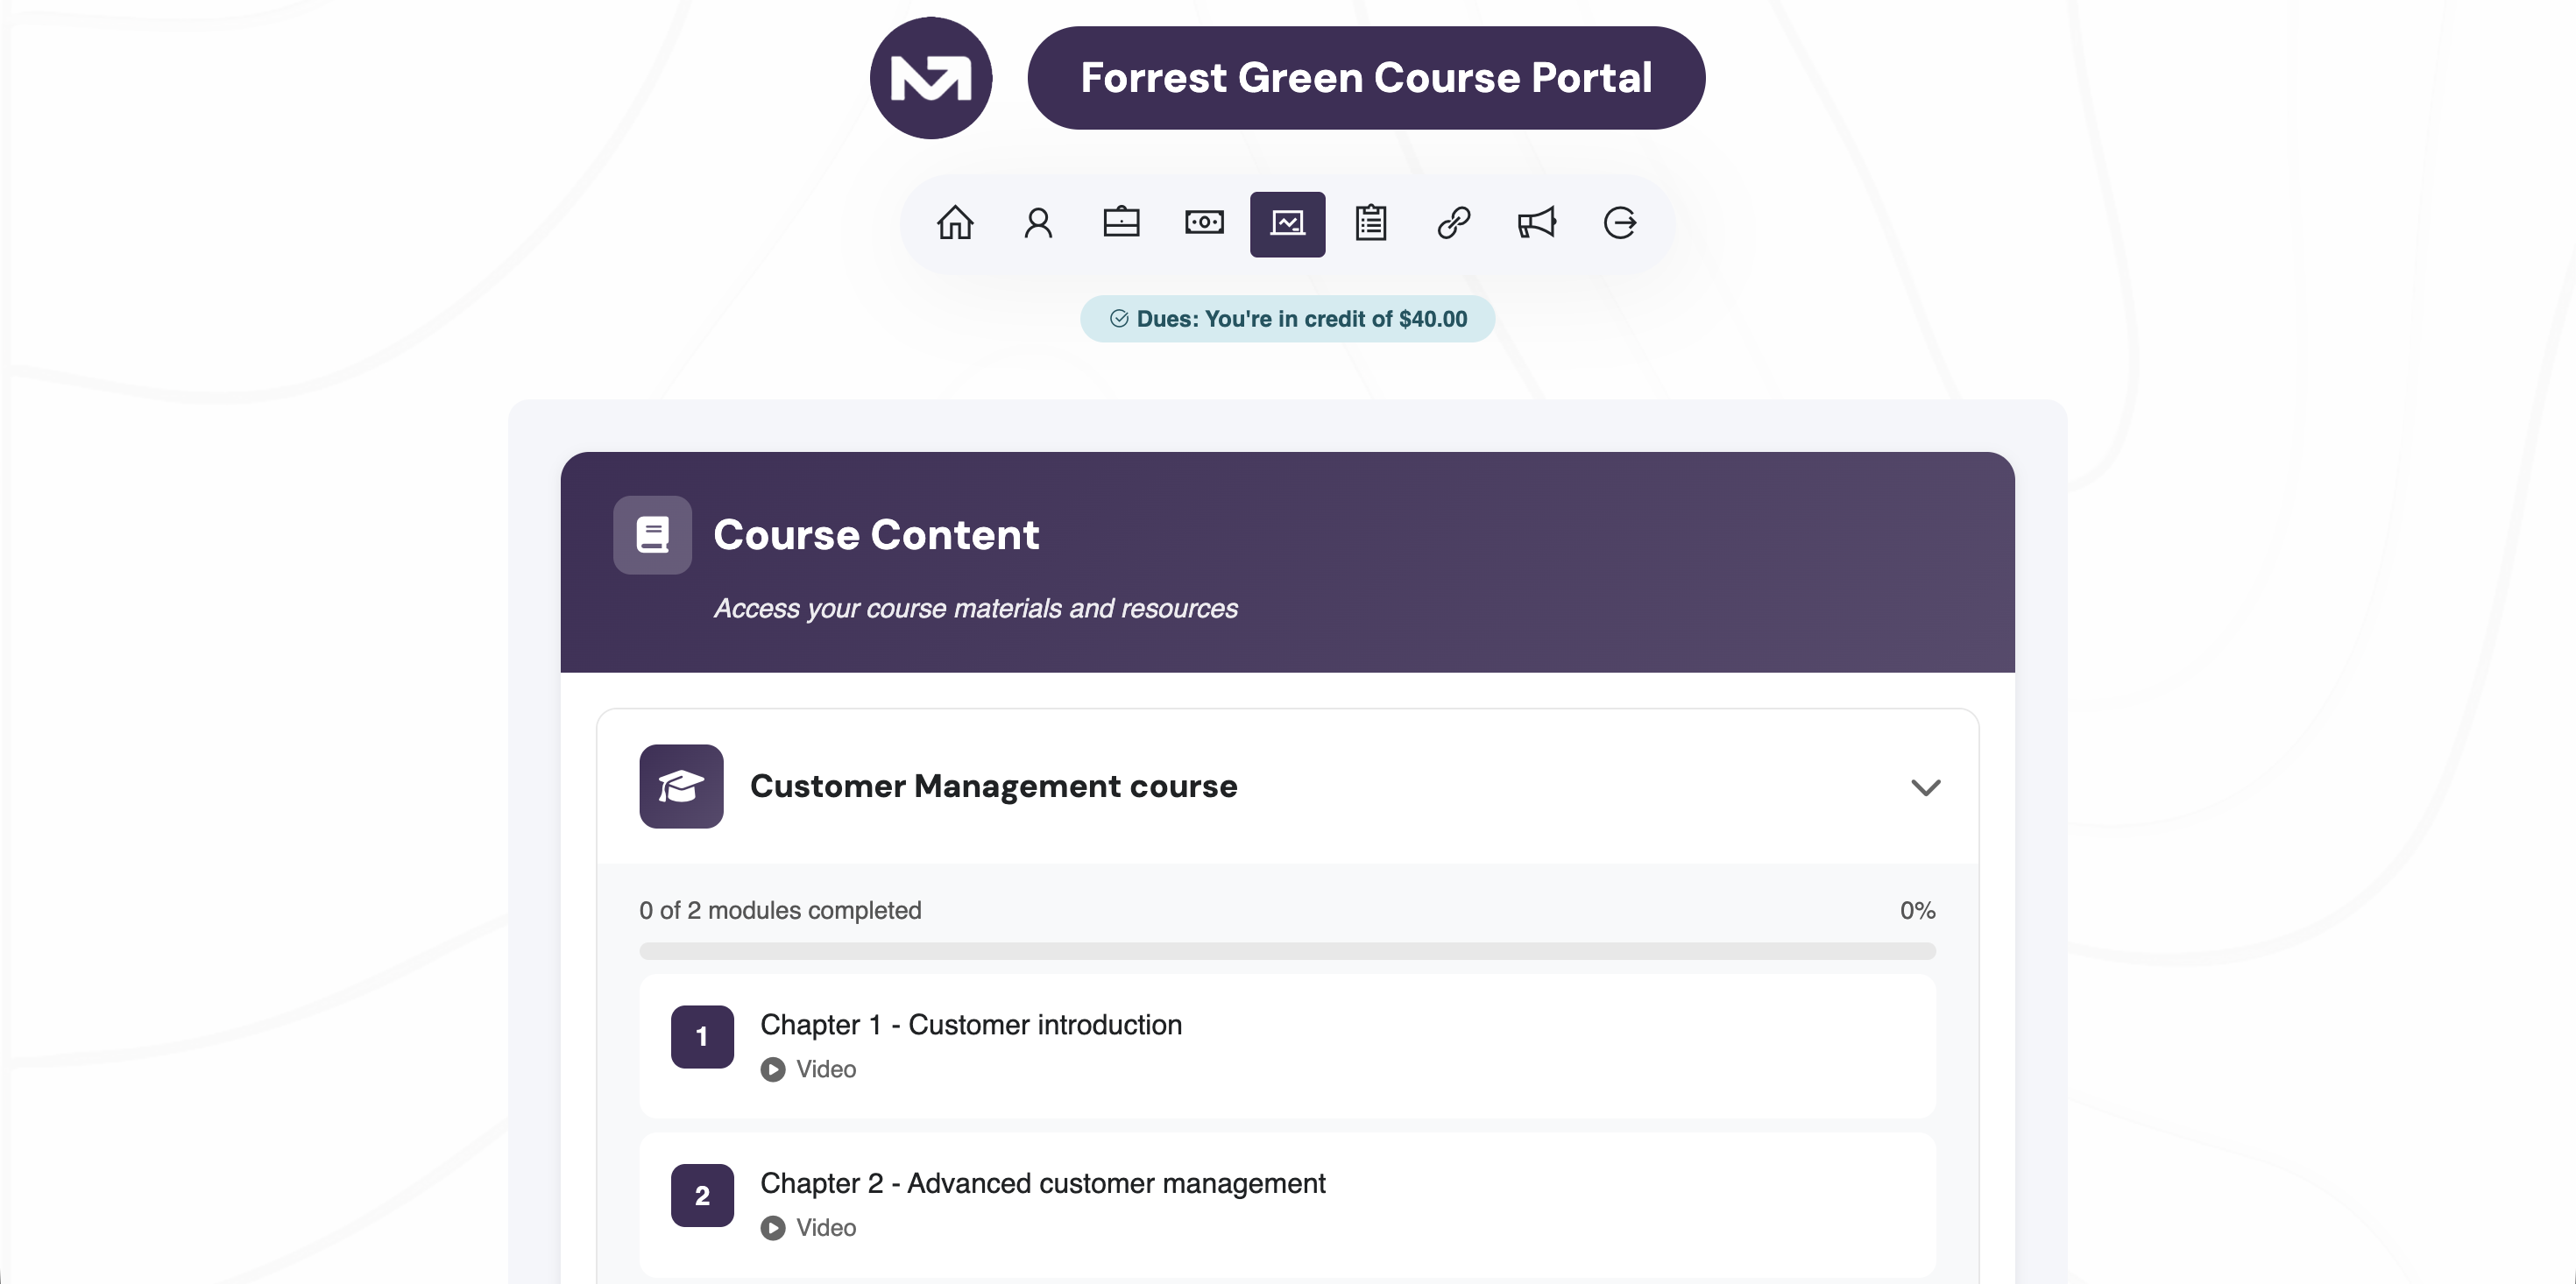Collapse the Customer Management course chevron
Screen dimensions: 2576x1284
coord(1925,787)
